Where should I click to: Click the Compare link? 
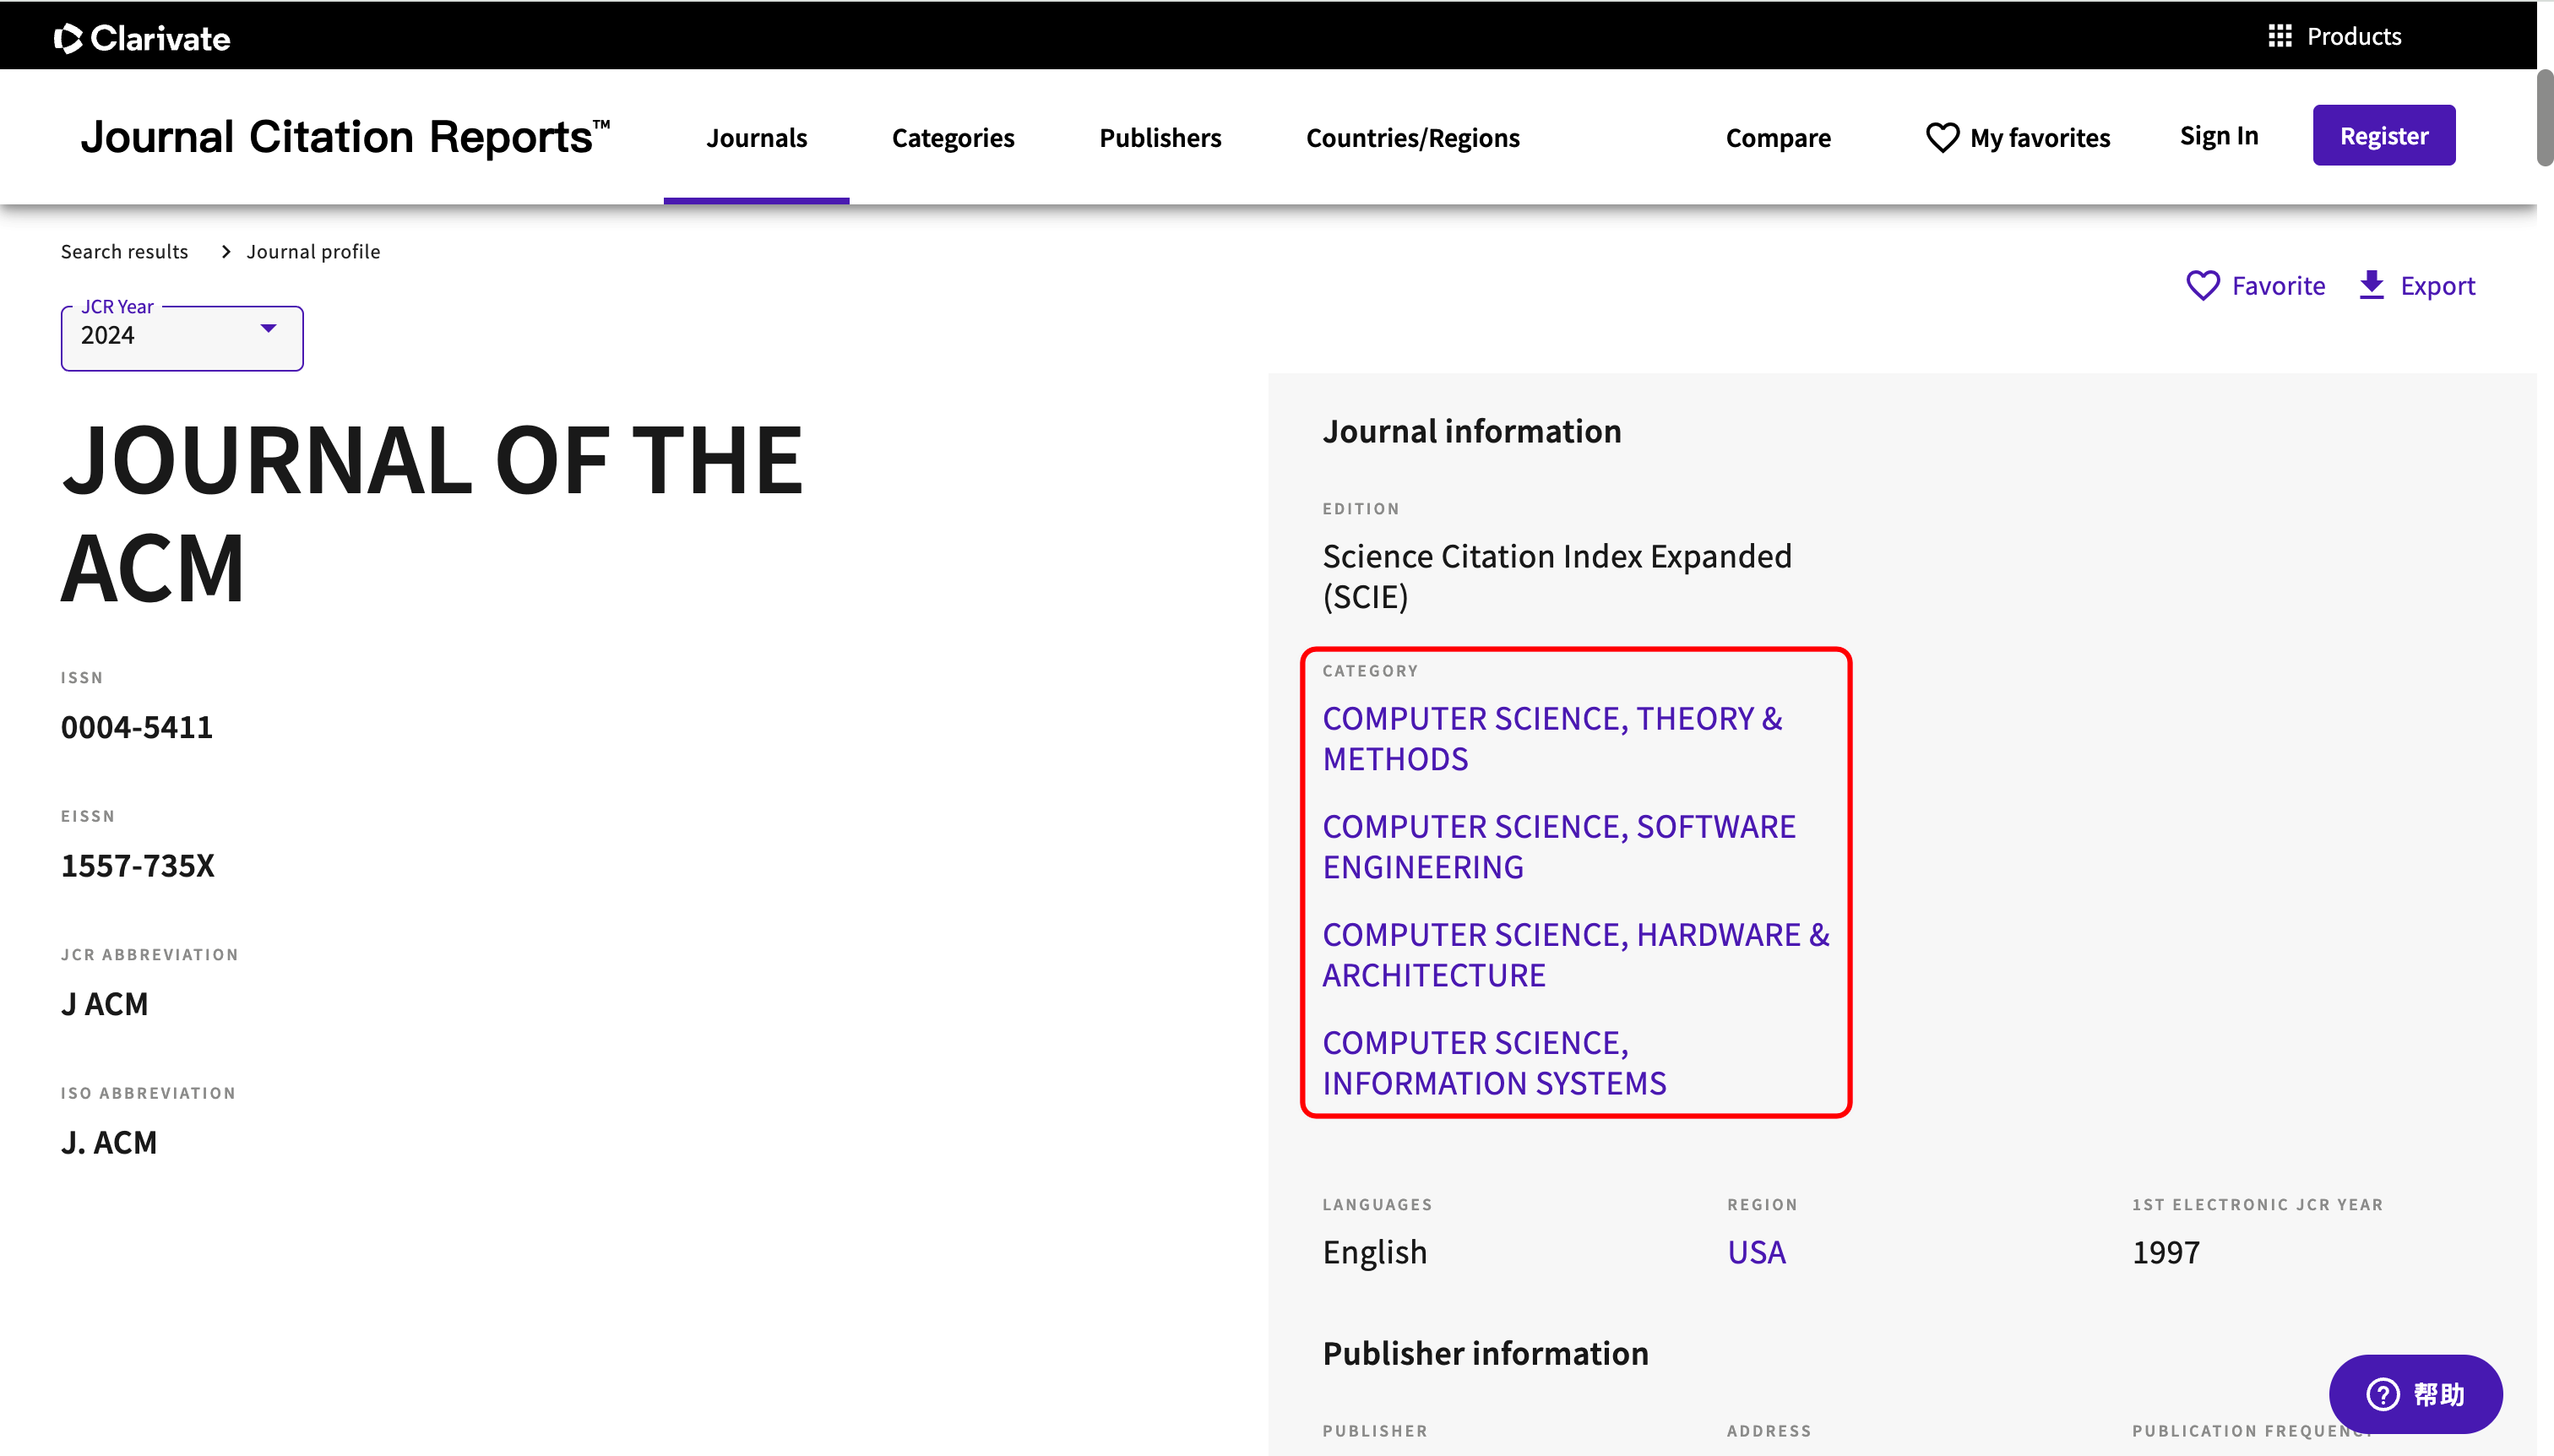pos(1778,137)
